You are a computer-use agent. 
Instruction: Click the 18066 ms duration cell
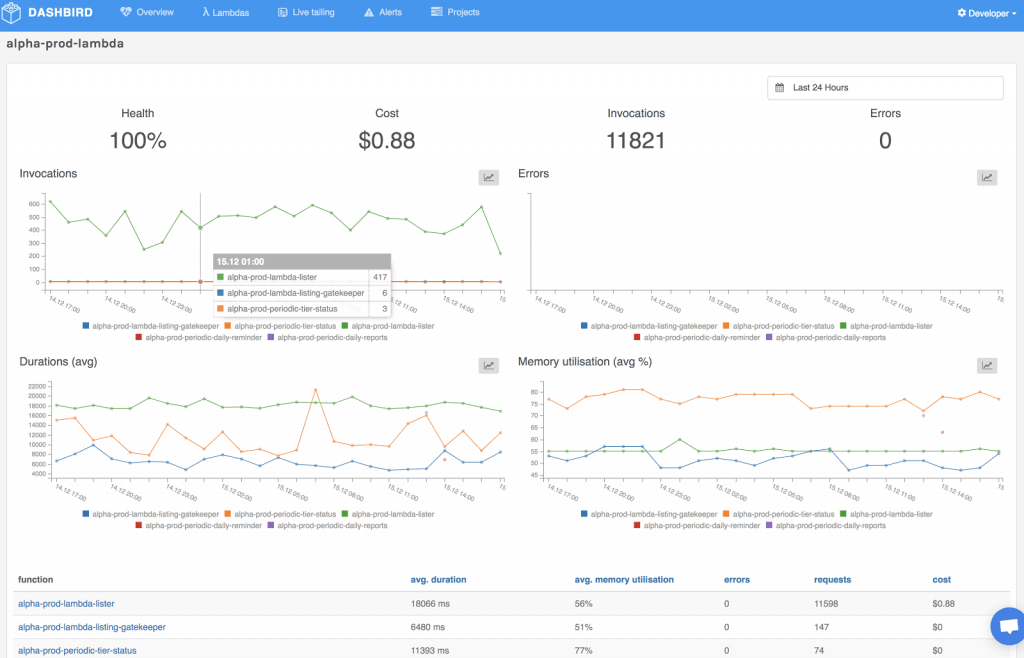click(x=429, y=604)
